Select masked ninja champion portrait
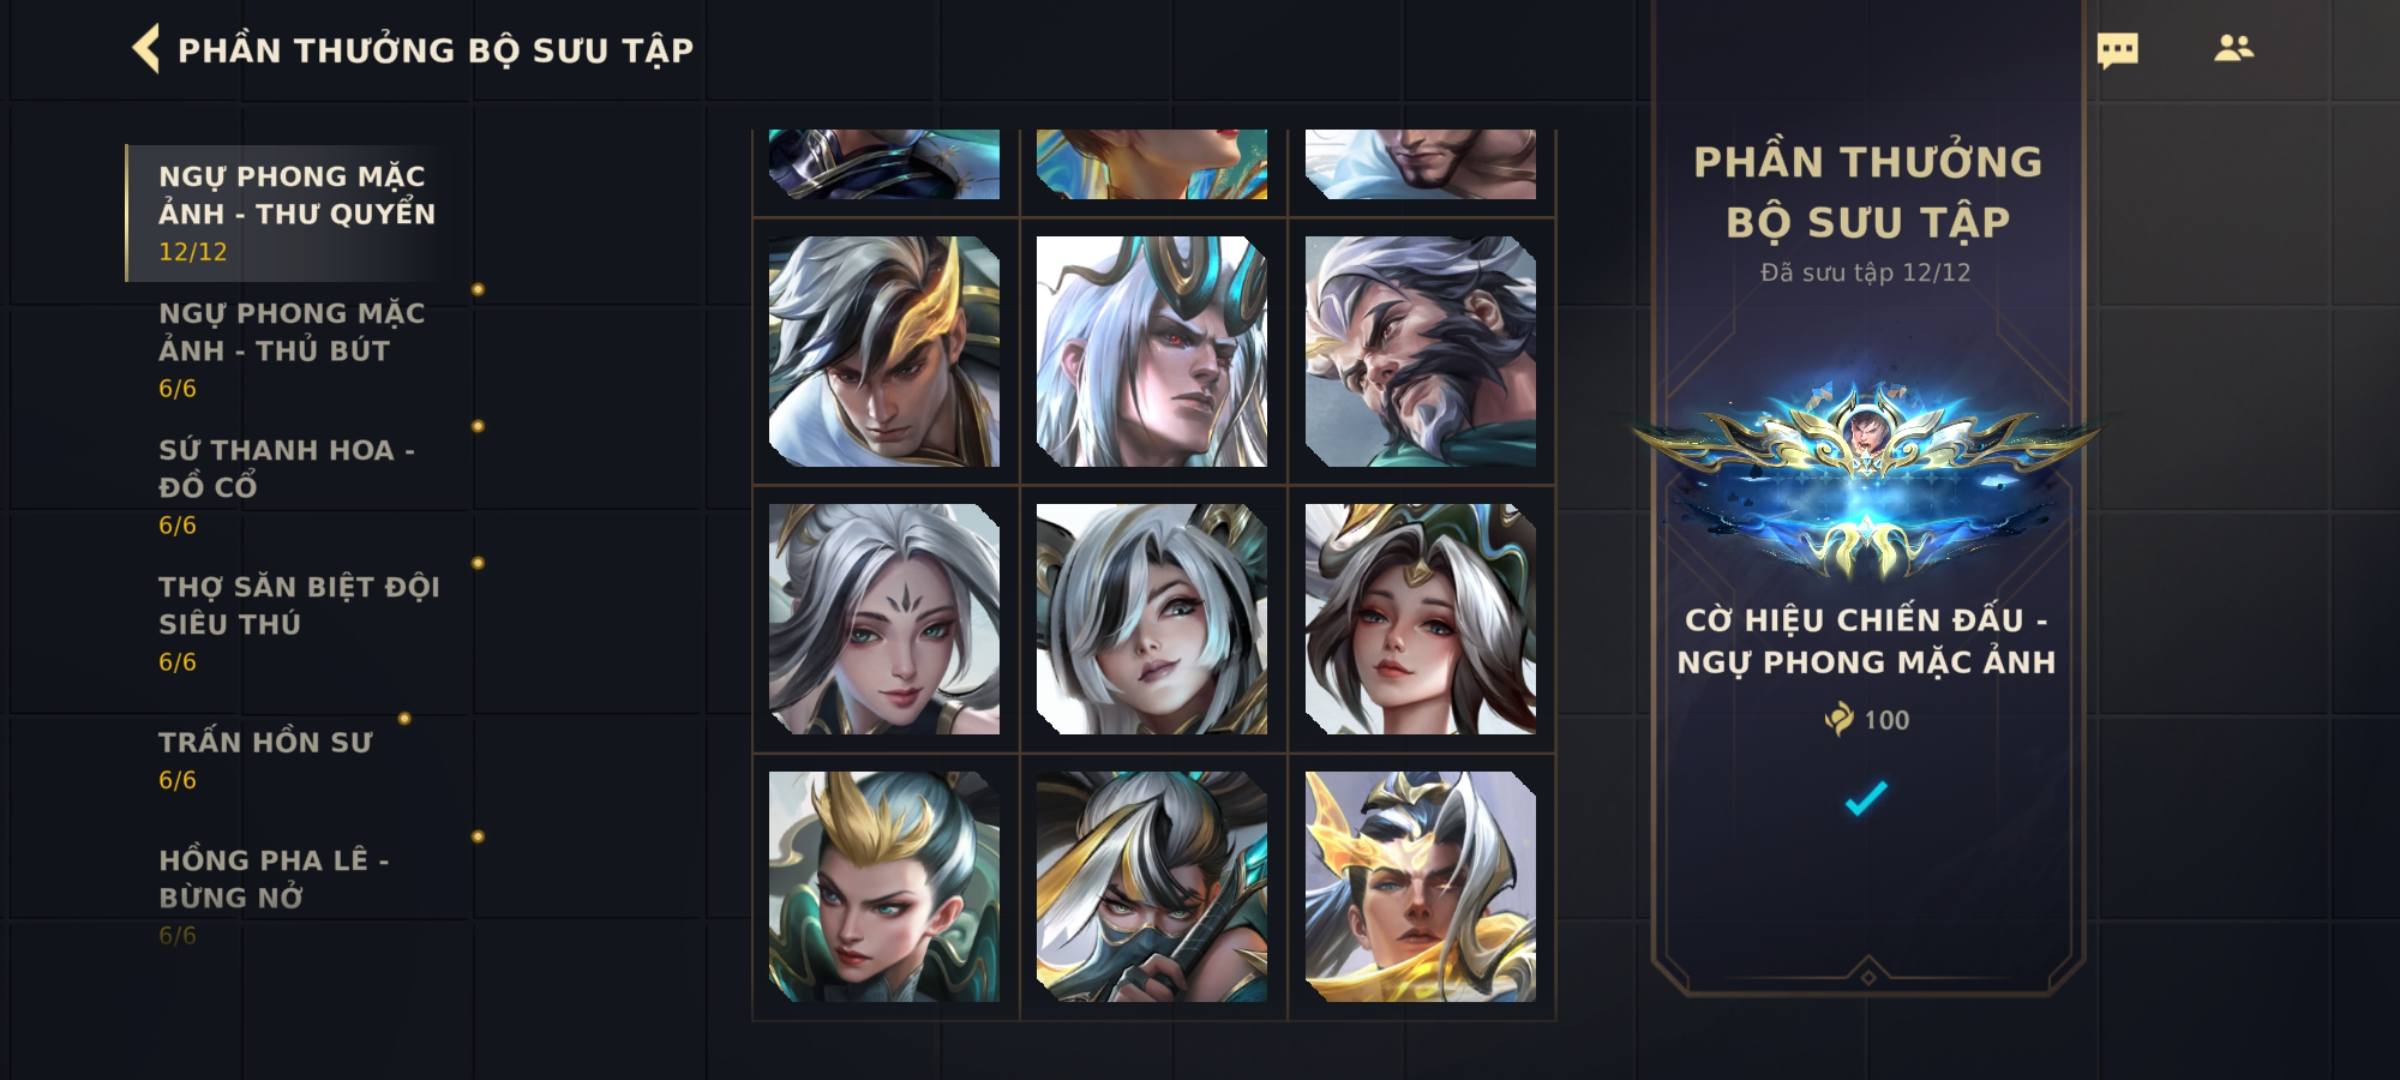 coord(1152,887)
